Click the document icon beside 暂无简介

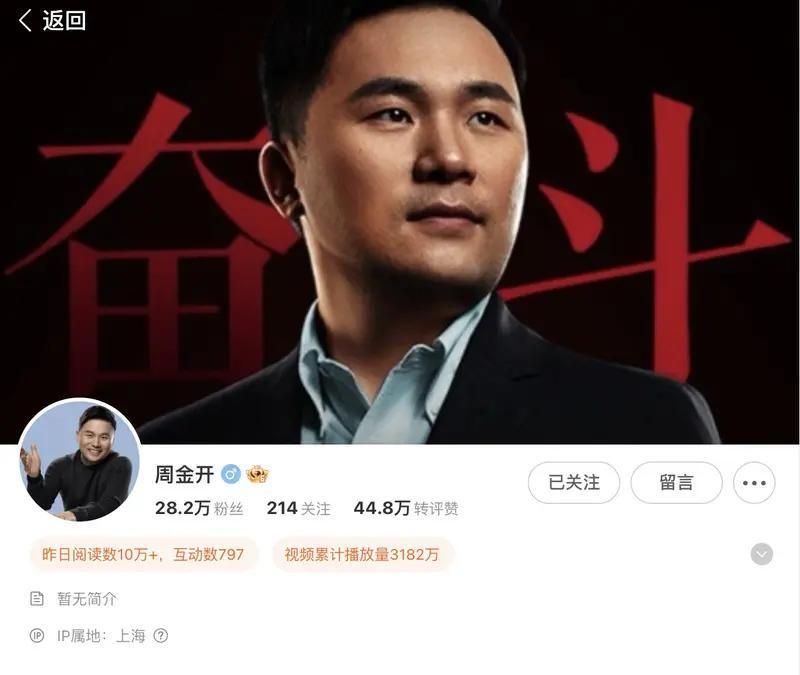pyautogui.click(x=37, y=598)
